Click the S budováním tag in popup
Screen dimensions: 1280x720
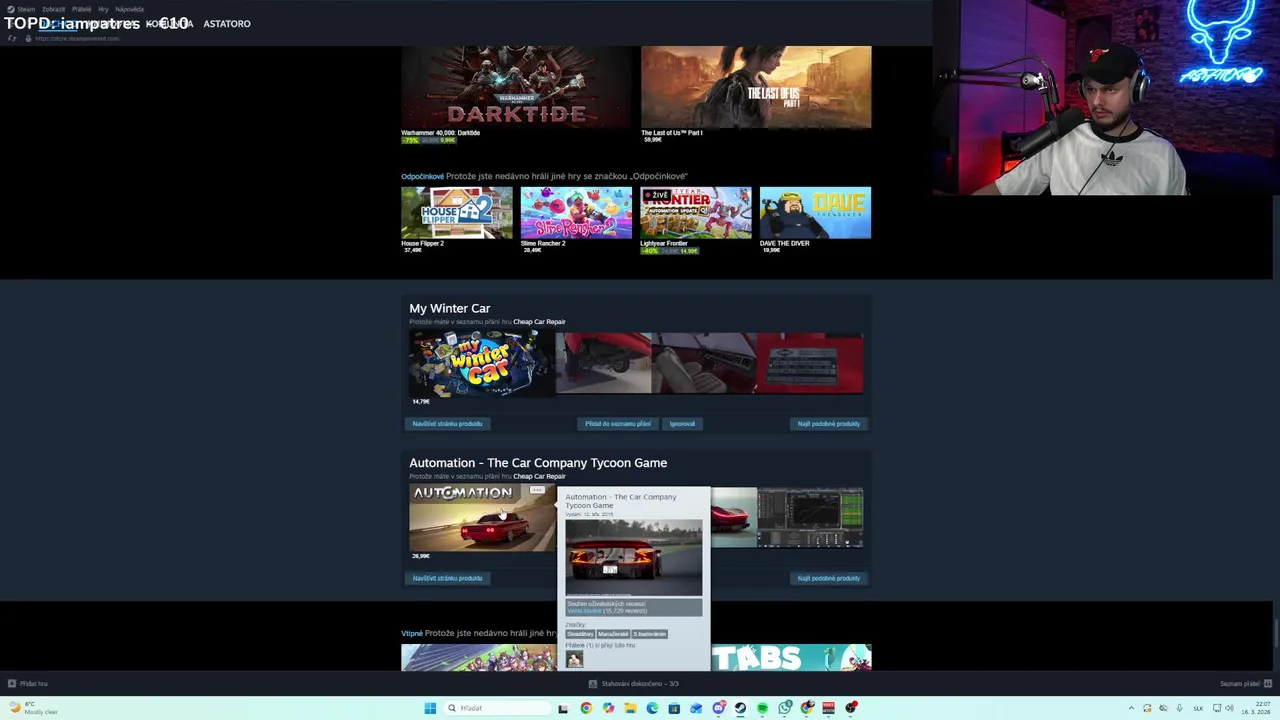(649, 634)
